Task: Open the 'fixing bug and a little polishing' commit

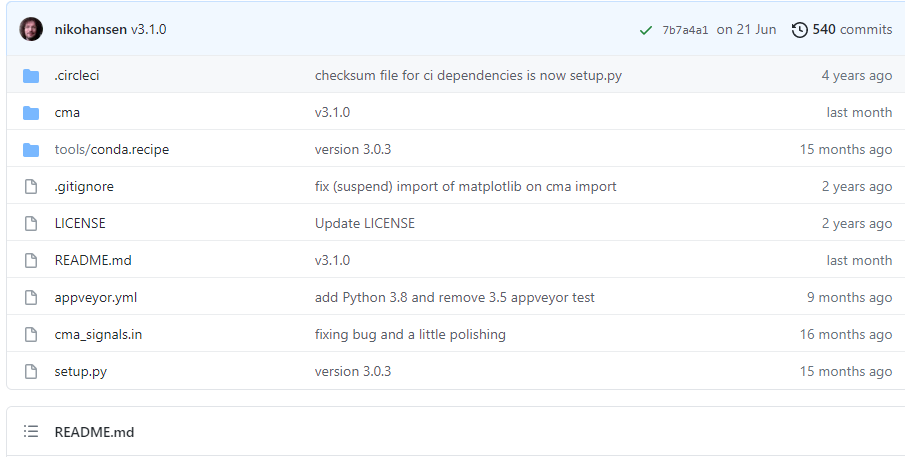Action: pos(410,335)
